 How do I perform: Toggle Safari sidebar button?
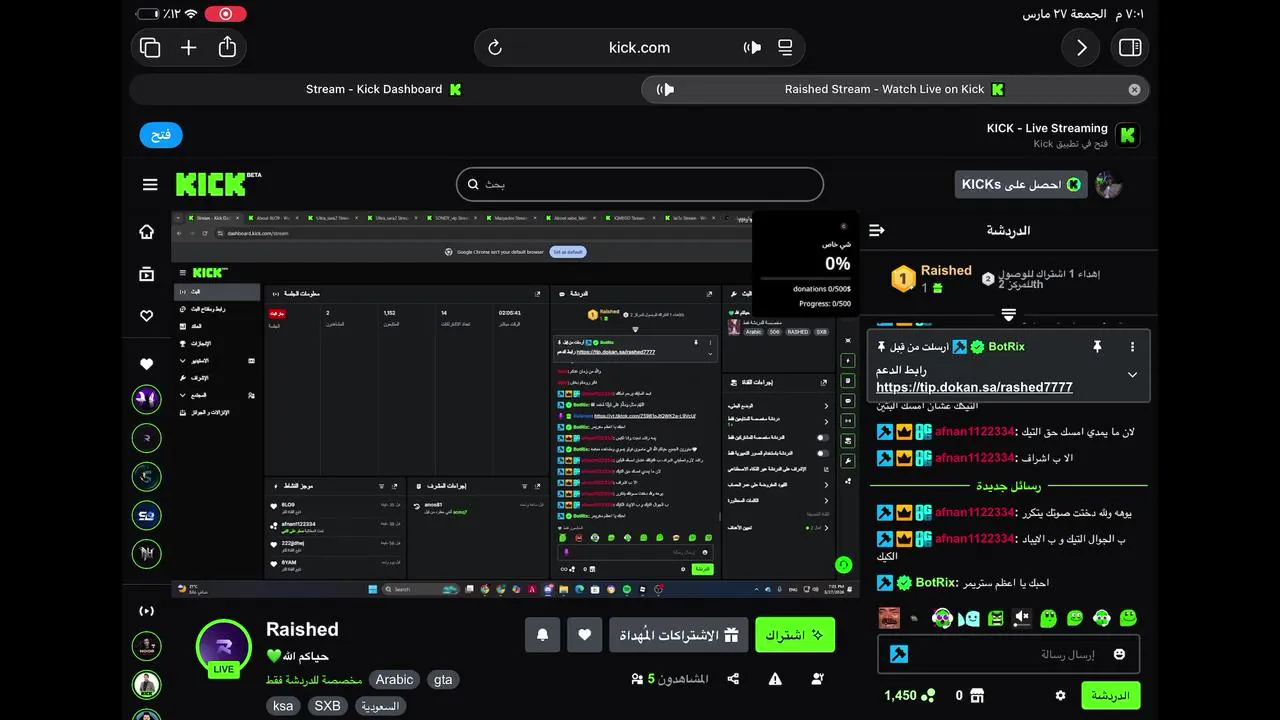(x=1130, y=47)
